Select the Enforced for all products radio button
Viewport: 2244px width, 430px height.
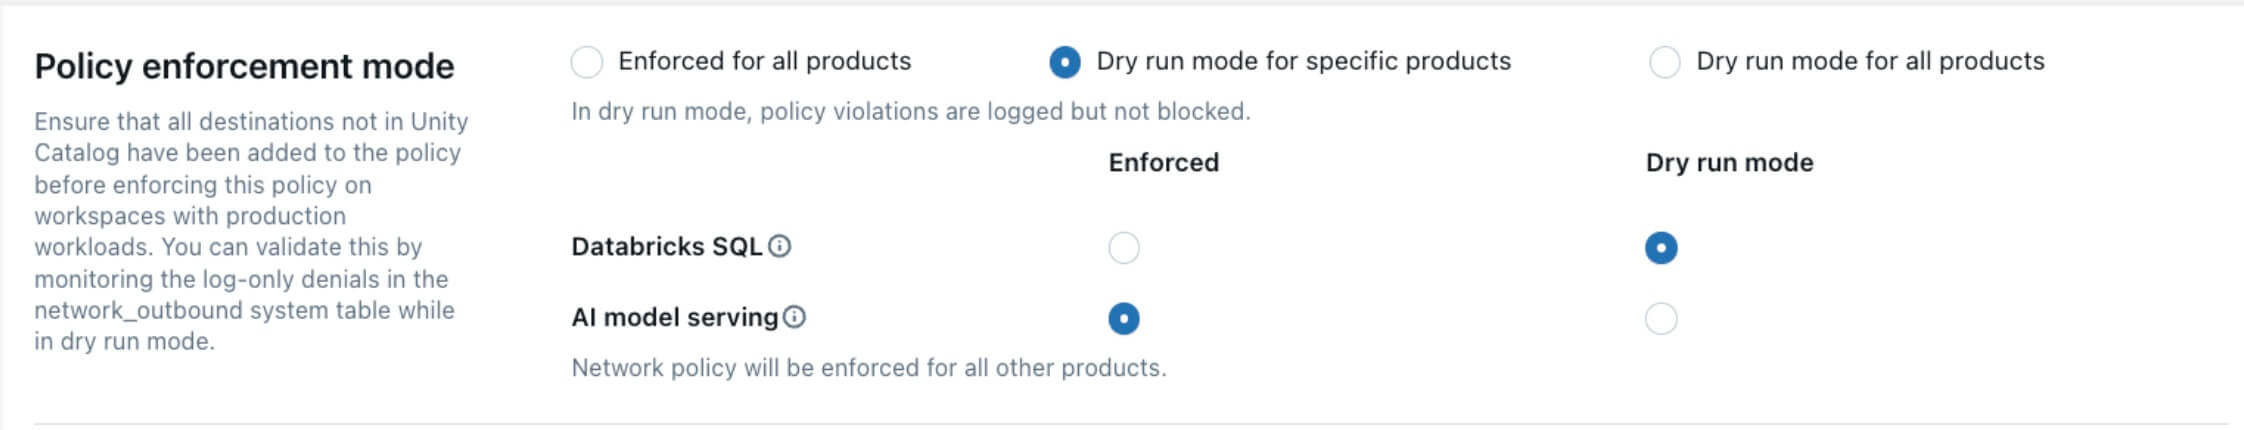tap(587, 62)
